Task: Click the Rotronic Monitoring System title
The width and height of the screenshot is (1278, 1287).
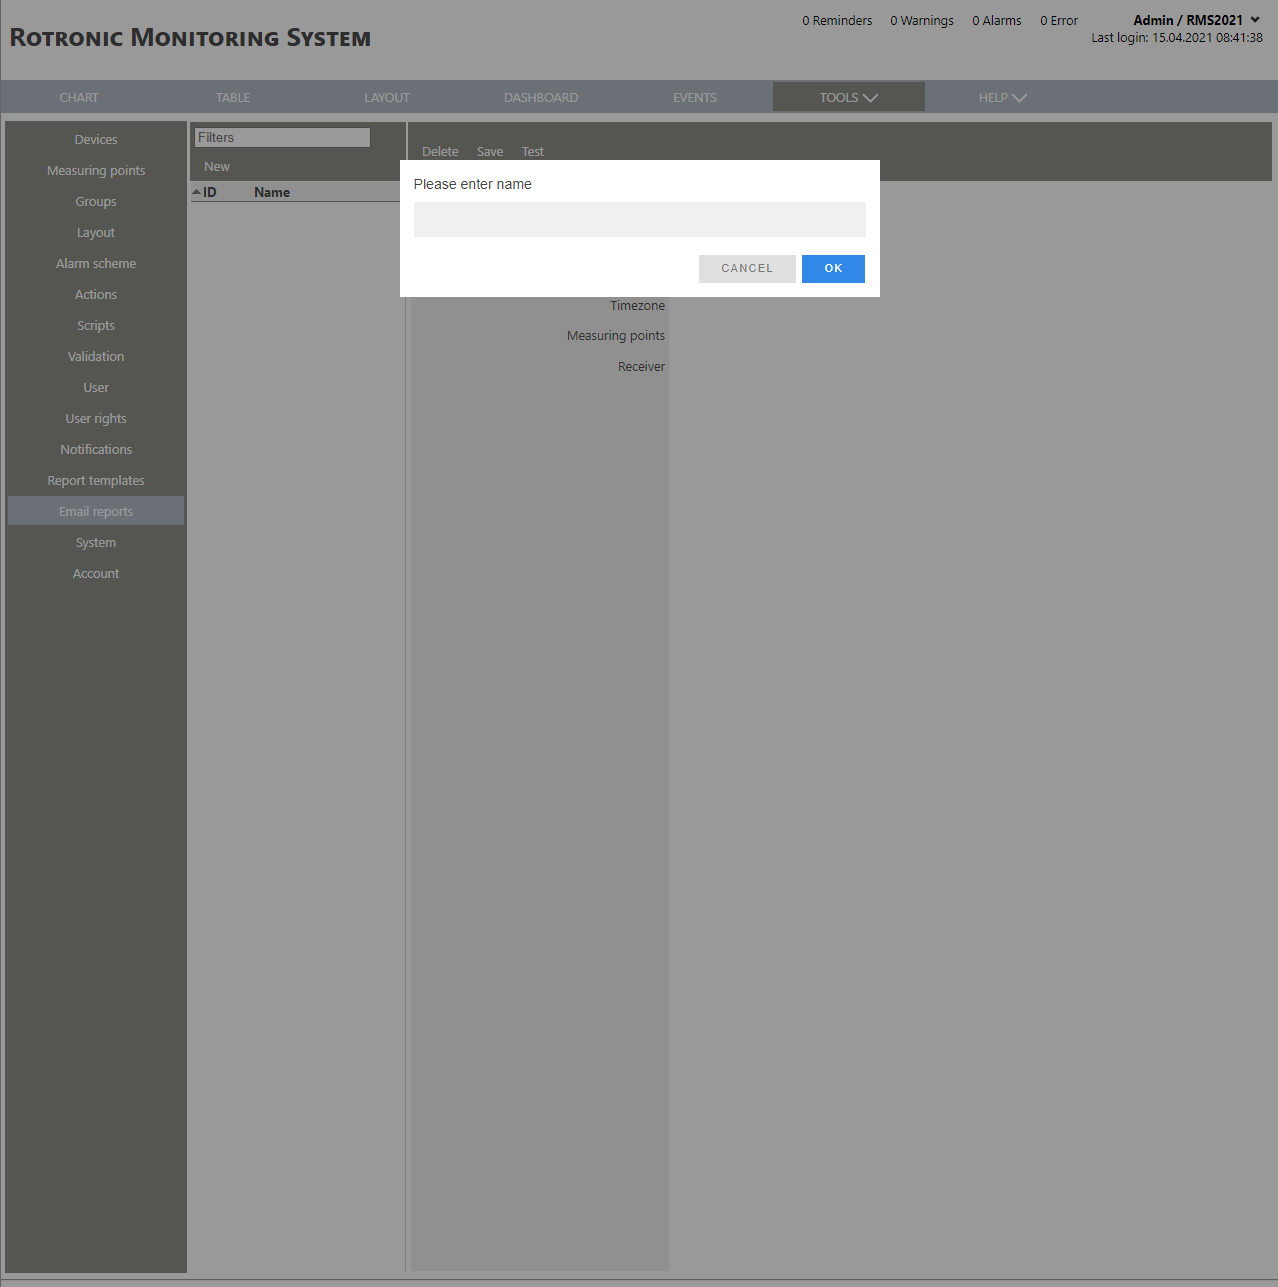Action: pos(190,38)
